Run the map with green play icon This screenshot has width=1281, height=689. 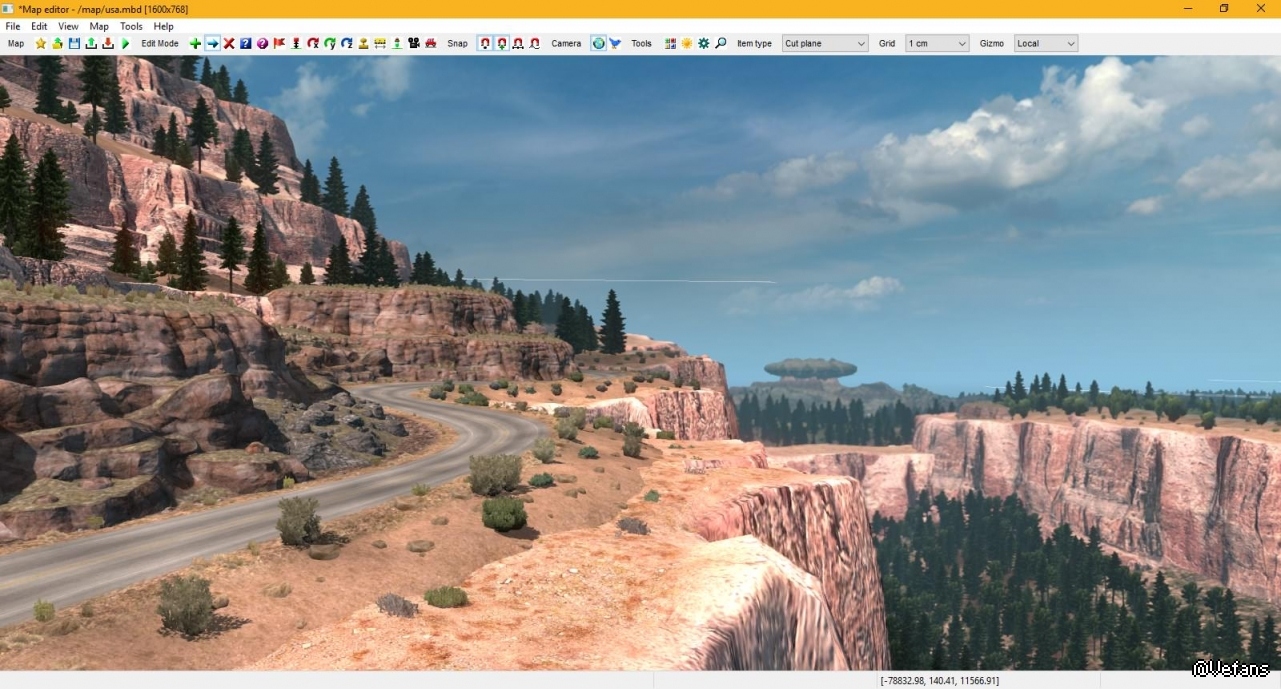125,44
